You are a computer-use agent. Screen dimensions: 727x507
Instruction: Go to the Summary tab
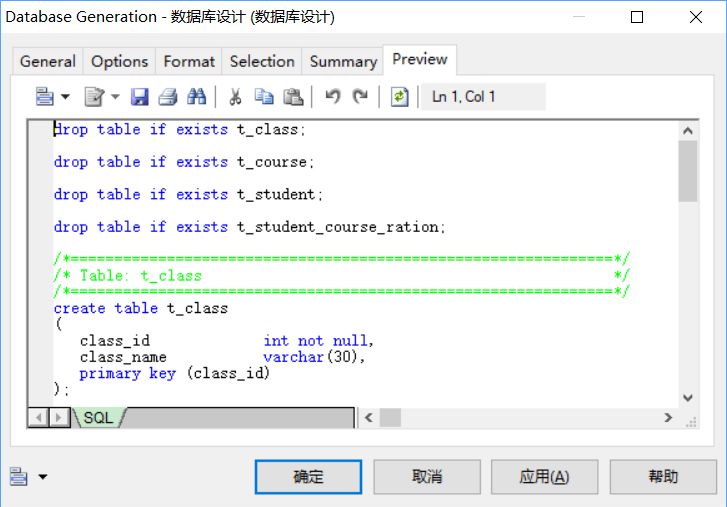tap(343, 61)
